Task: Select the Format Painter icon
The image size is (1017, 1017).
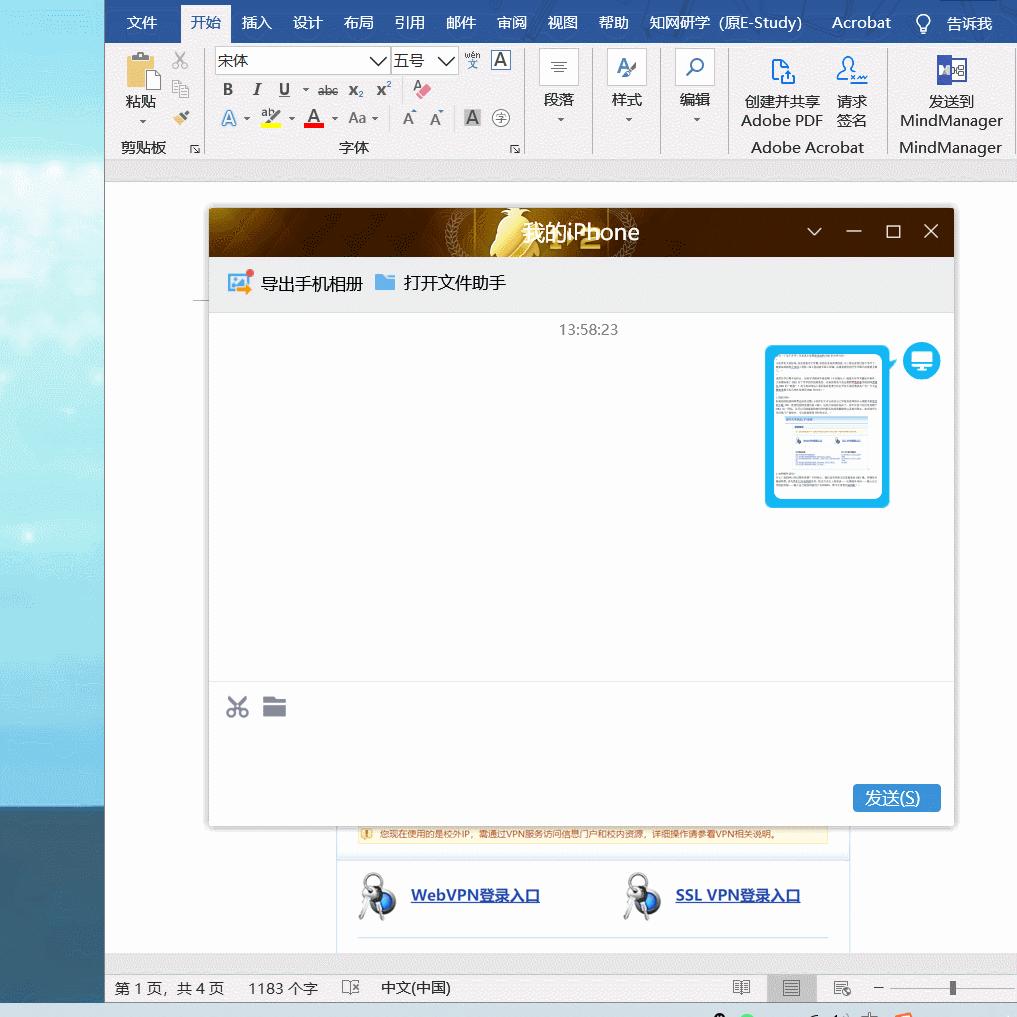Action: [183, 117]
